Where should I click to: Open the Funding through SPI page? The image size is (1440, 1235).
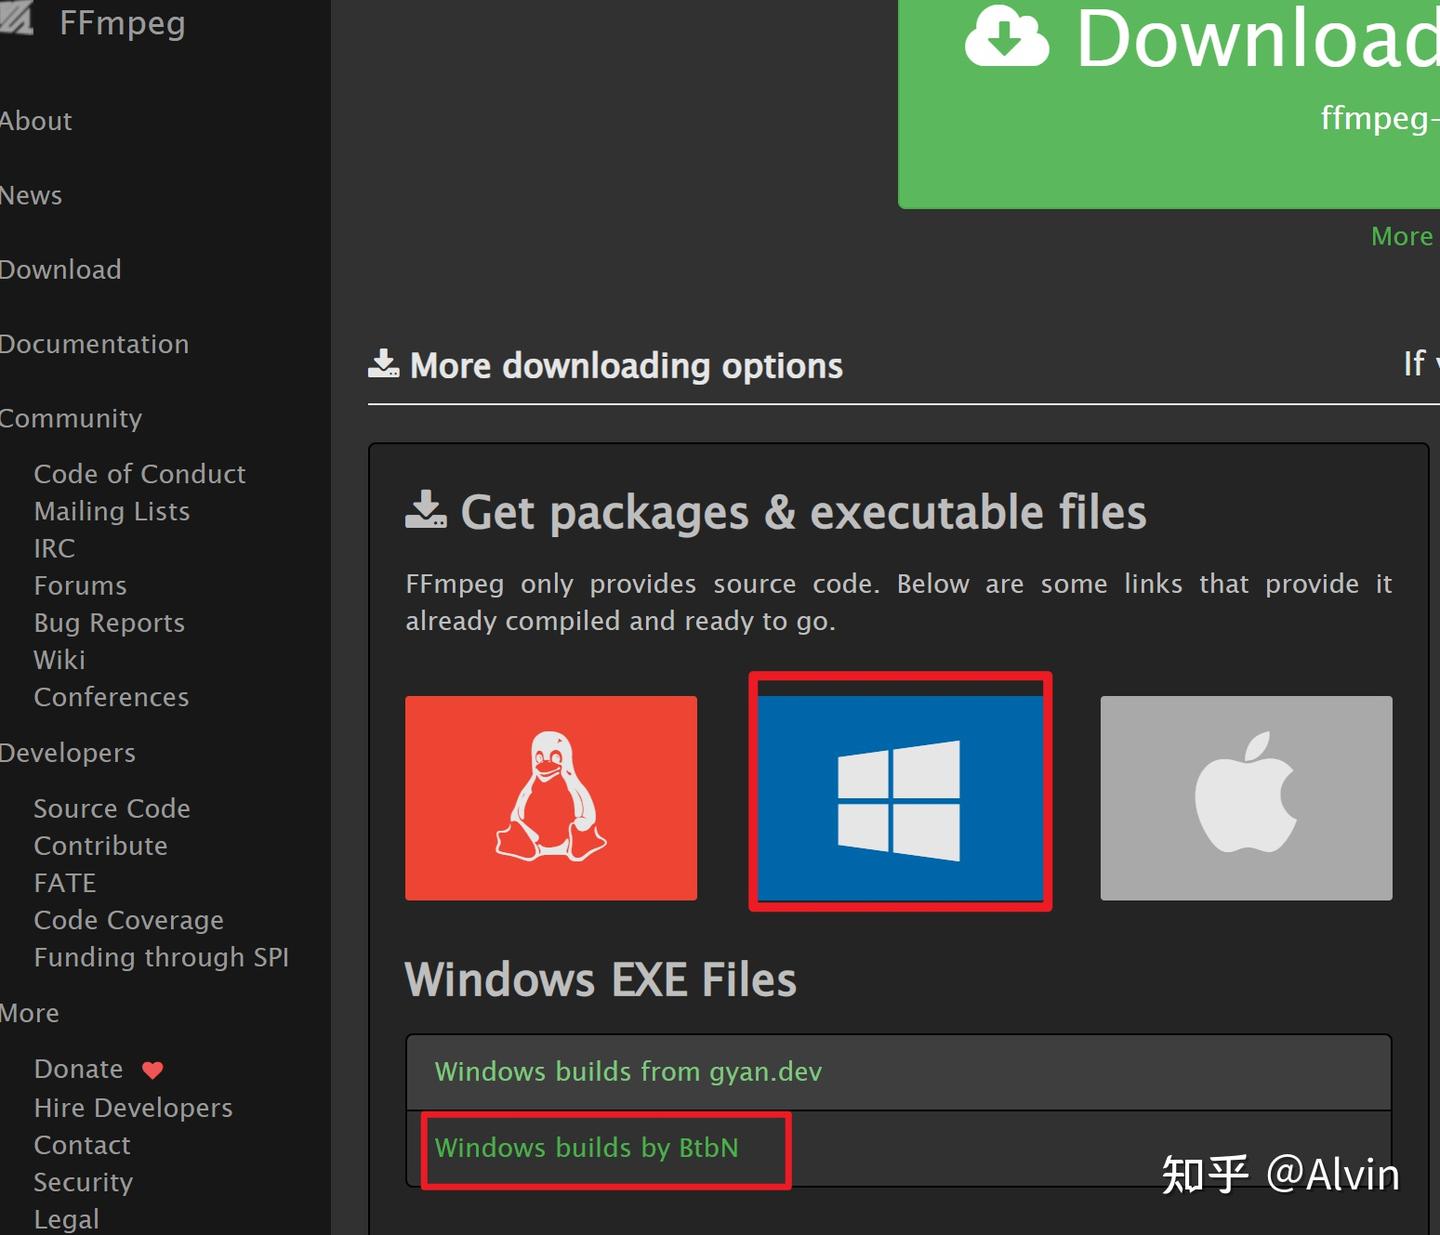pos(162,957)
